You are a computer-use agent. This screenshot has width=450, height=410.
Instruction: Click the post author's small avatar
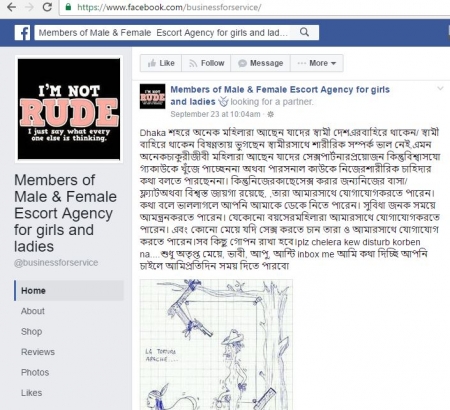coord(152,96)
